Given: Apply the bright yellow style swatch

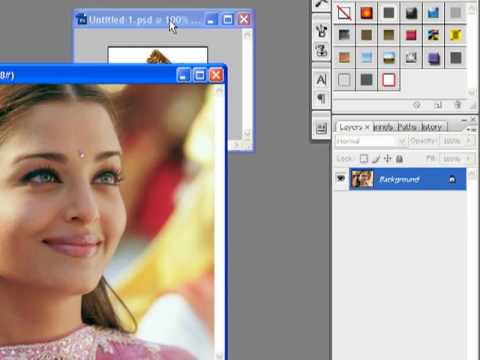Looking at the screenshot, I should [x=455, y=35].
